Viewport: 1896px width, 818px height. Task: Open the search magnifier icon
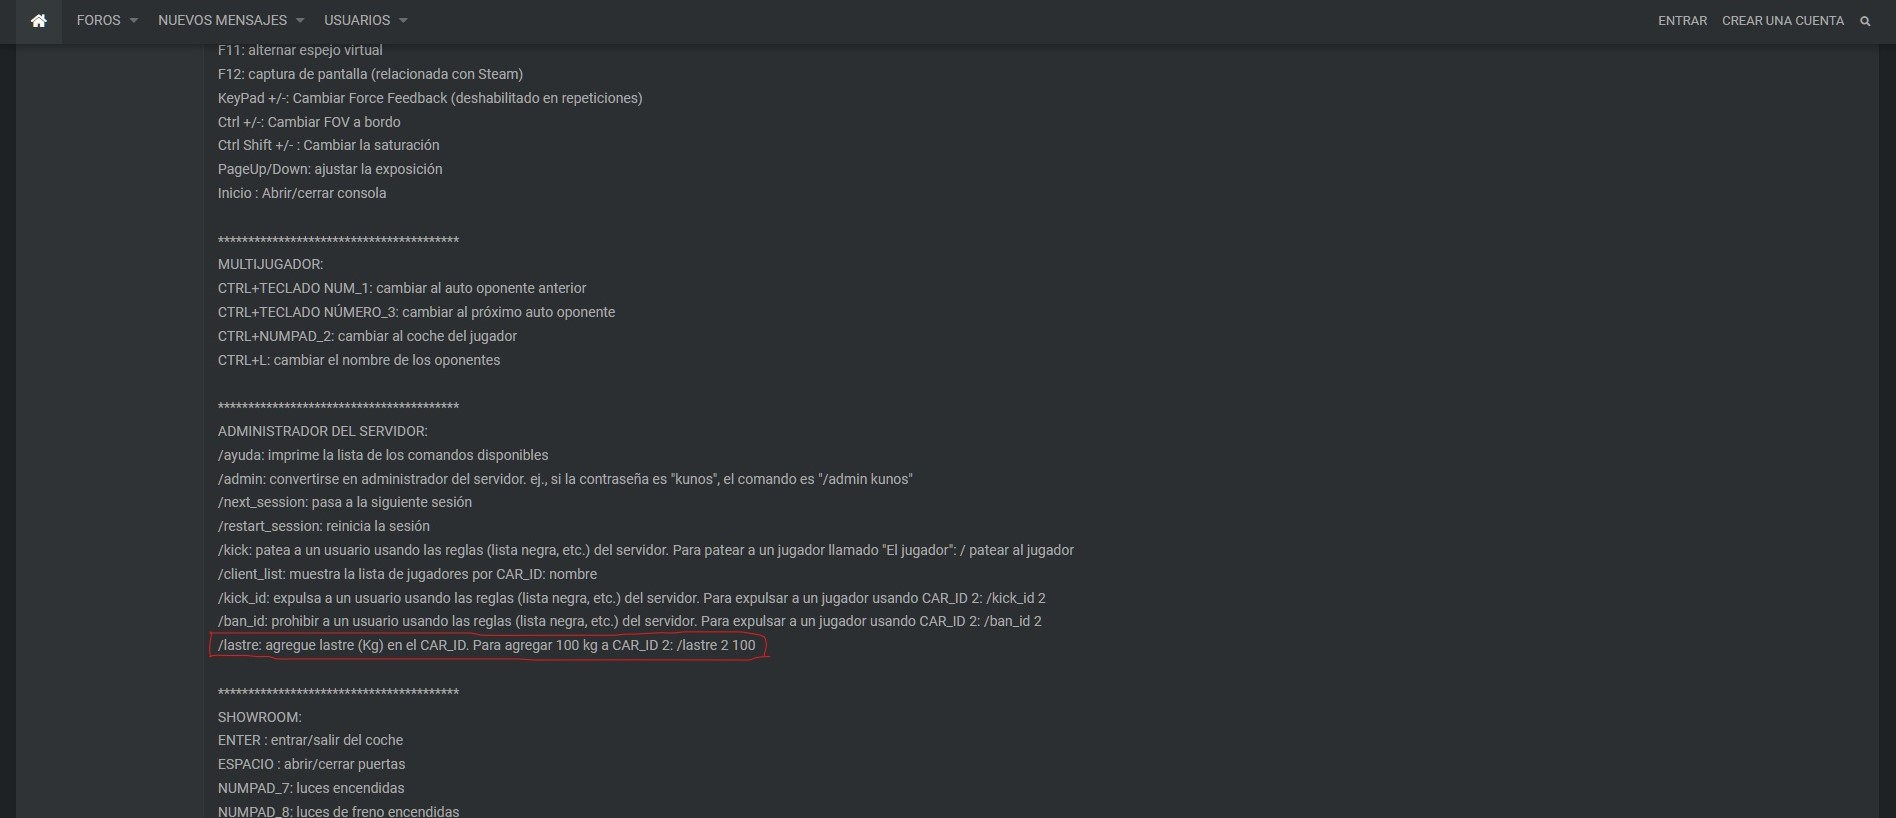(x=1865, y=20)
